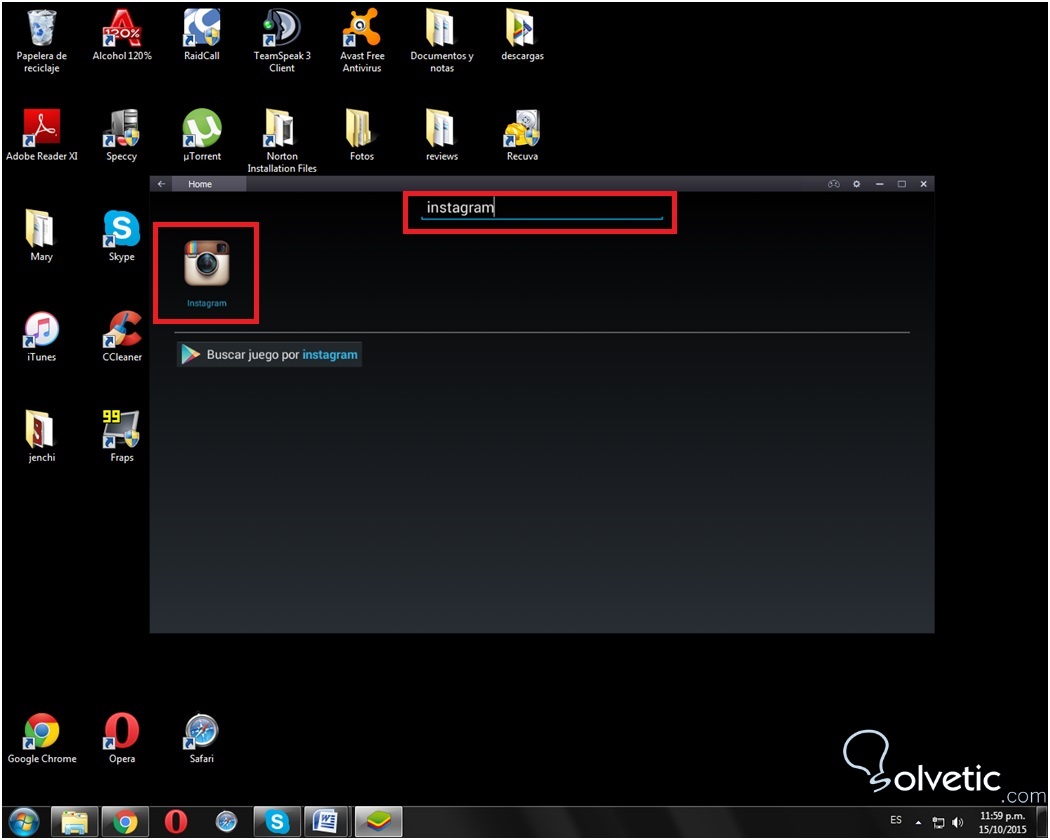Screen dimensions: 1050x840
Task: Open Opera from the taskbar
Action: tap(175, 821)
